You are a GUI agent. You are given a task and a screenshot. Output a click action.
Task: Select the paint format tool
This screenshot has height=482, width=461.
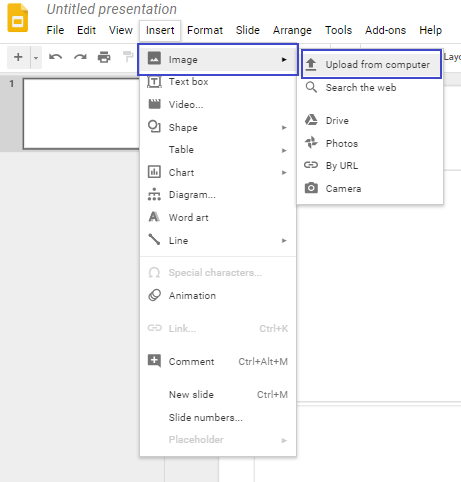tap(128, 57)
